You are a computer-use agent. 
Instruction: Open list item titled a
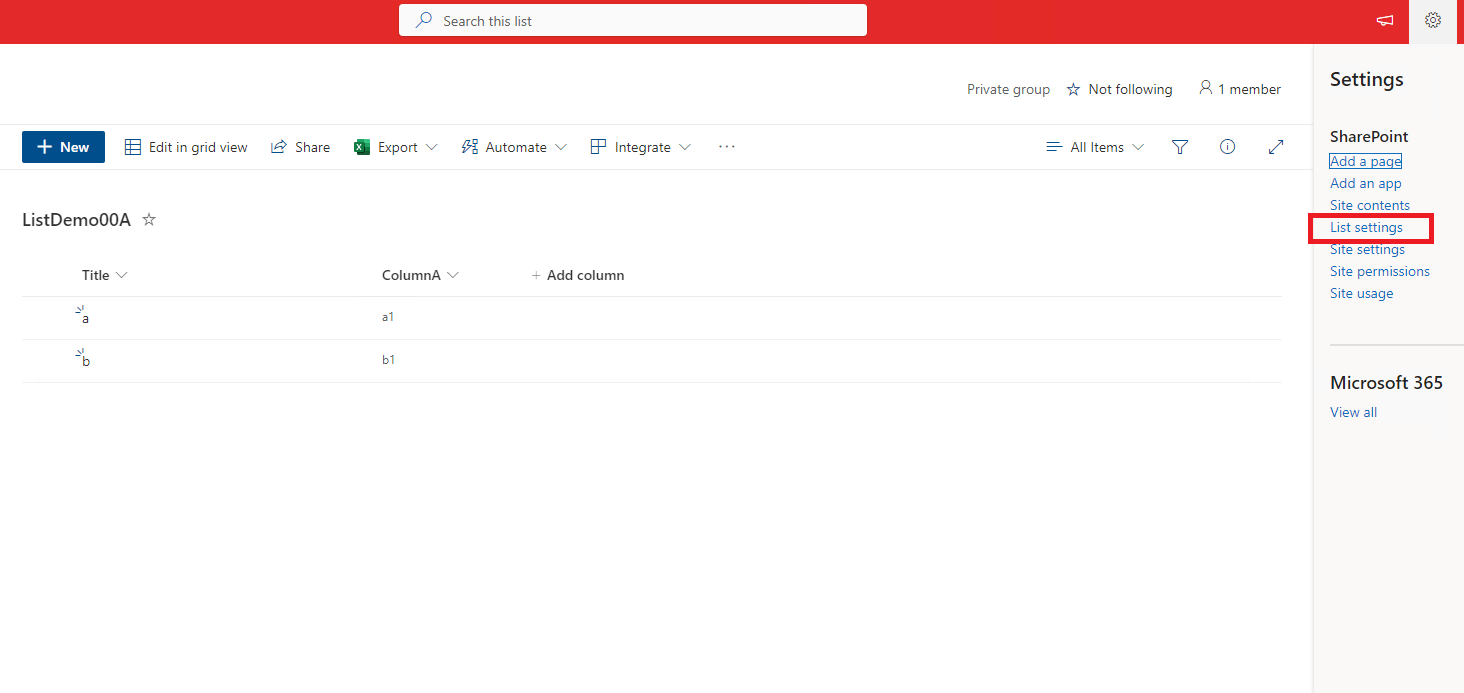(85, 319)
